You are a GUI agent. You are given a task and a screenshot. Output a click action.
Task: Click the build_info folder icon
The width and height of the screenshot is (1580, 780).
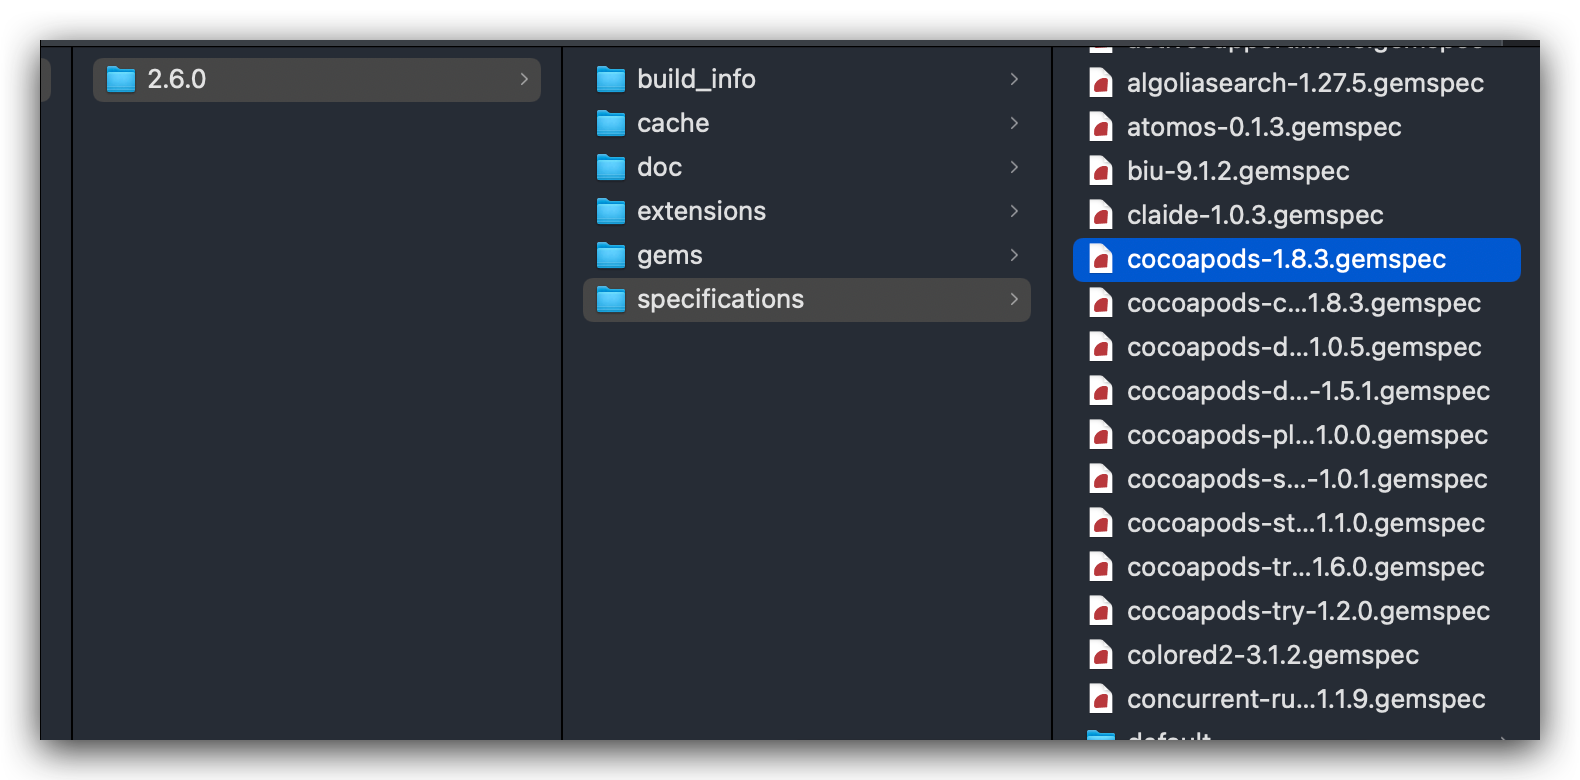coord(611,79)
